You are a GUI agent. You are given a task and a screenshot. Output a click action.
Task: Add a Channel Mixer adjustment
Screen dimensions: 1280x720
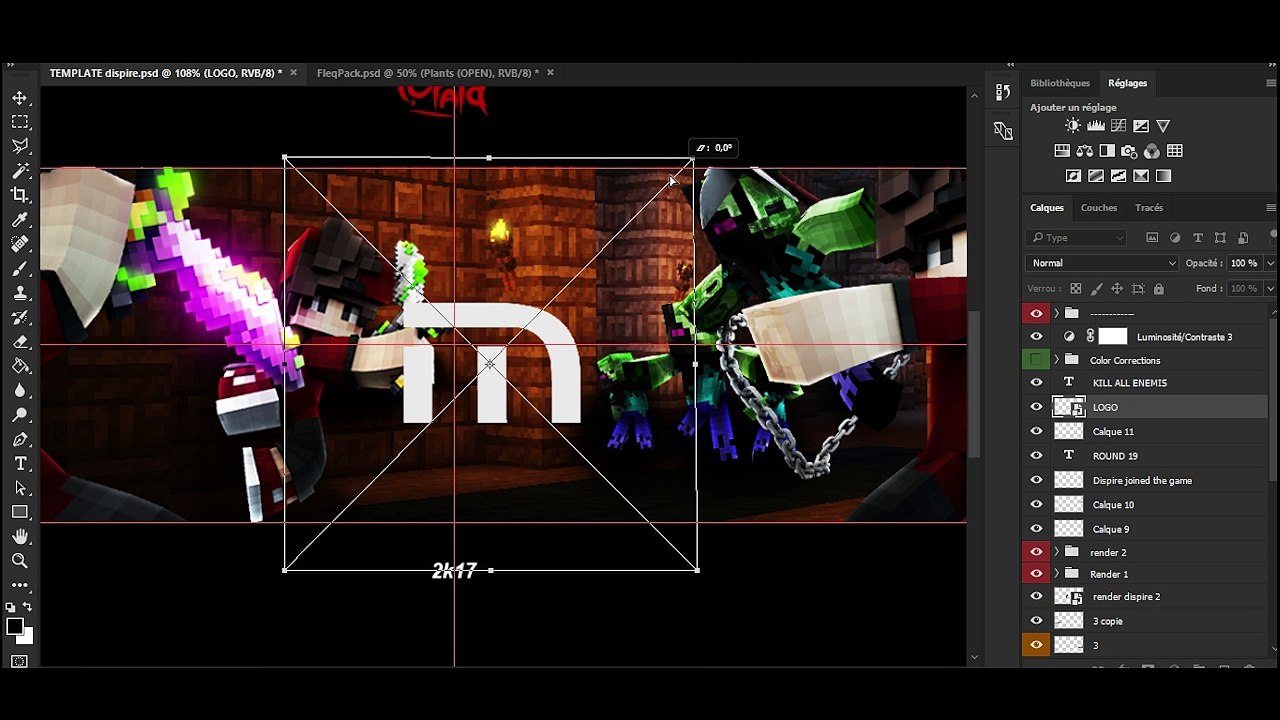(x=1152, y=151)
